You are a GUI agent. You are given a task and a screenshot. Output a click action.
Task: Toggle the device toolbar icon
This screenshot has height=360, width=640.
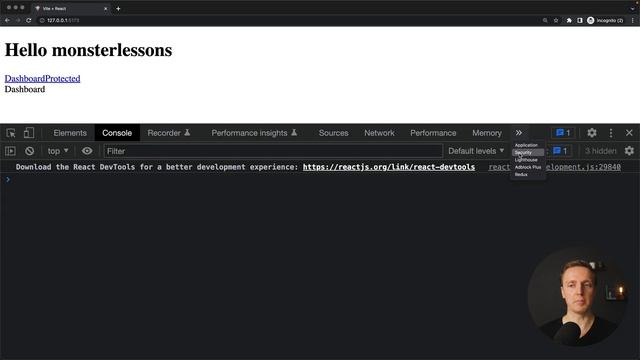pos(29,133)
